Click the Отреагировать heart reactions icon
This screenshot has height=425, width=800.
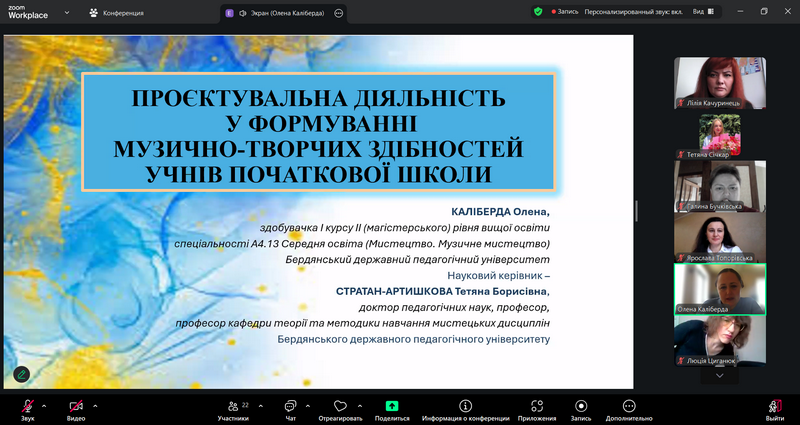(340, 406)
